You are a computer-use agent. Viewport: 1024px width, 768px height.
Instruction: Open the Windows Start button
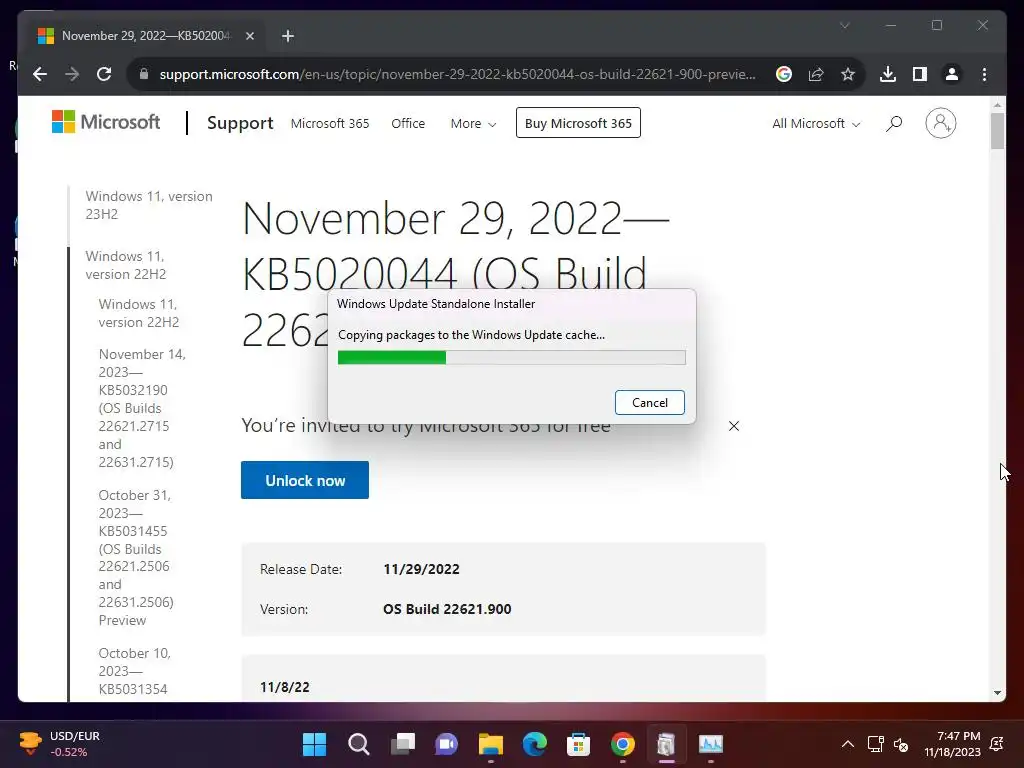[x=314, y=744]
